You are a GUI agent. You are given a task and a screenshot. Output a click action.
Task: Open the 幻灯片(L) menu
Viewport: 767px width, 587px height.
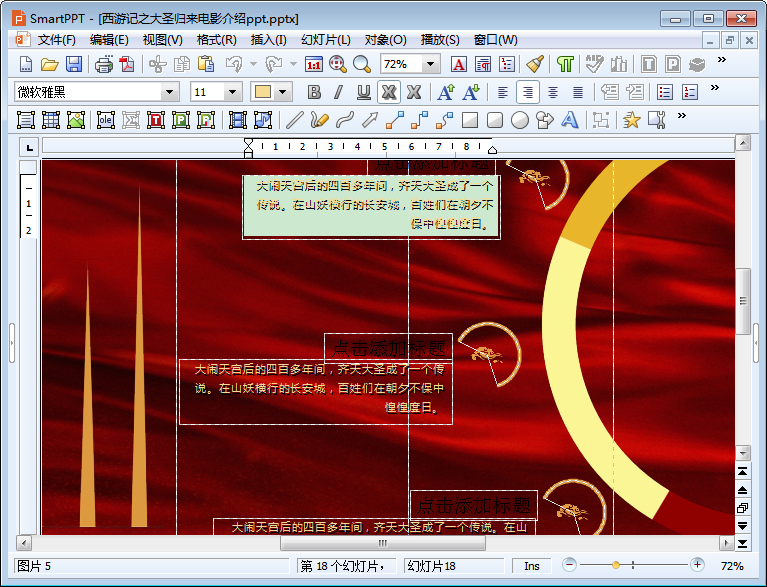click(326, 40)
